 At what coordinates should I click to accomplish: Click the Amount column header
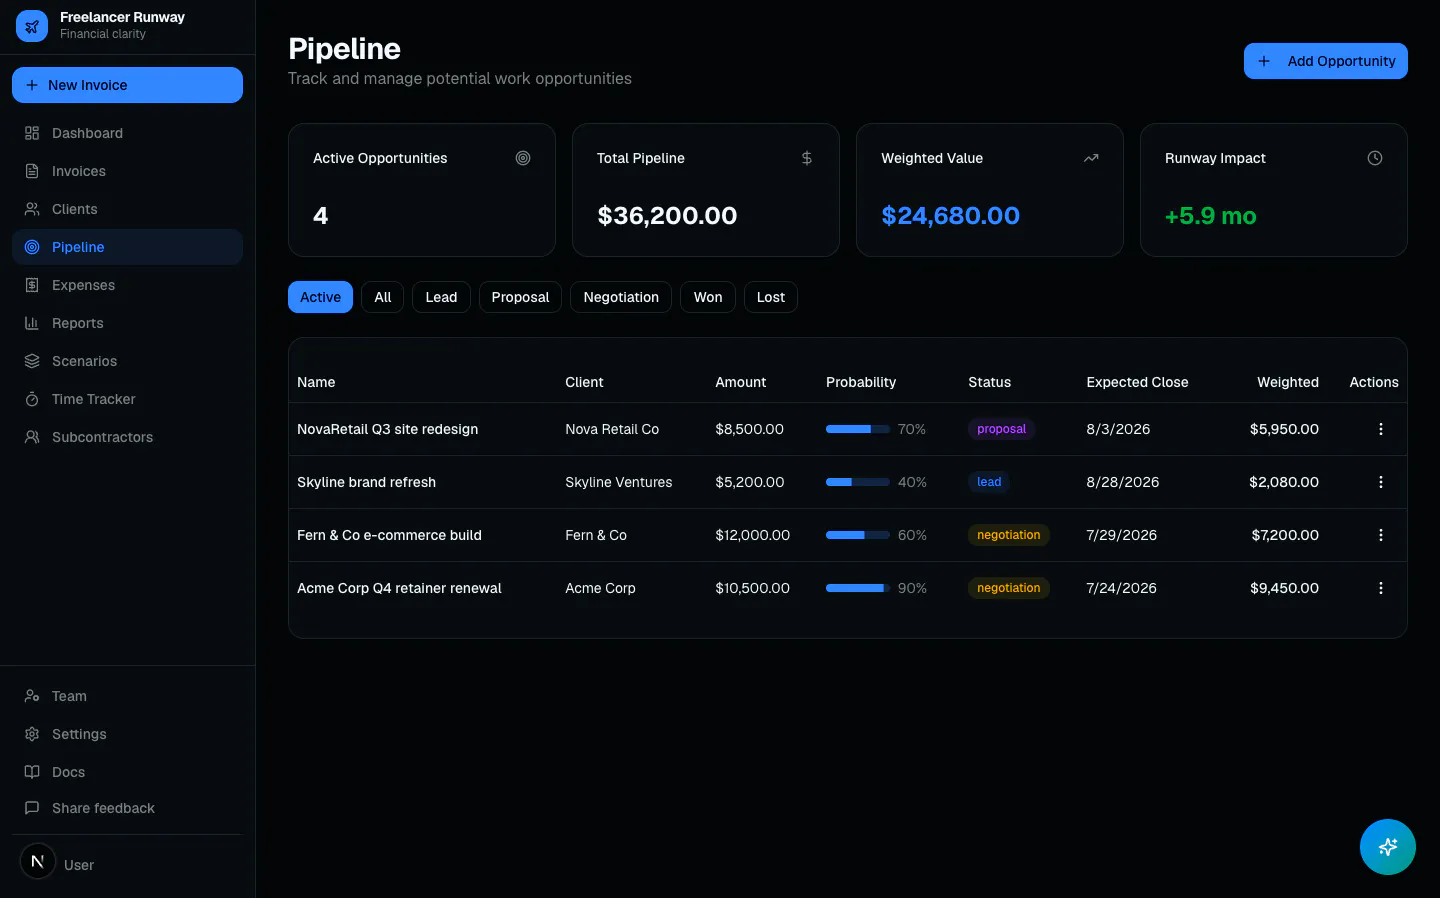pos(741,382)
